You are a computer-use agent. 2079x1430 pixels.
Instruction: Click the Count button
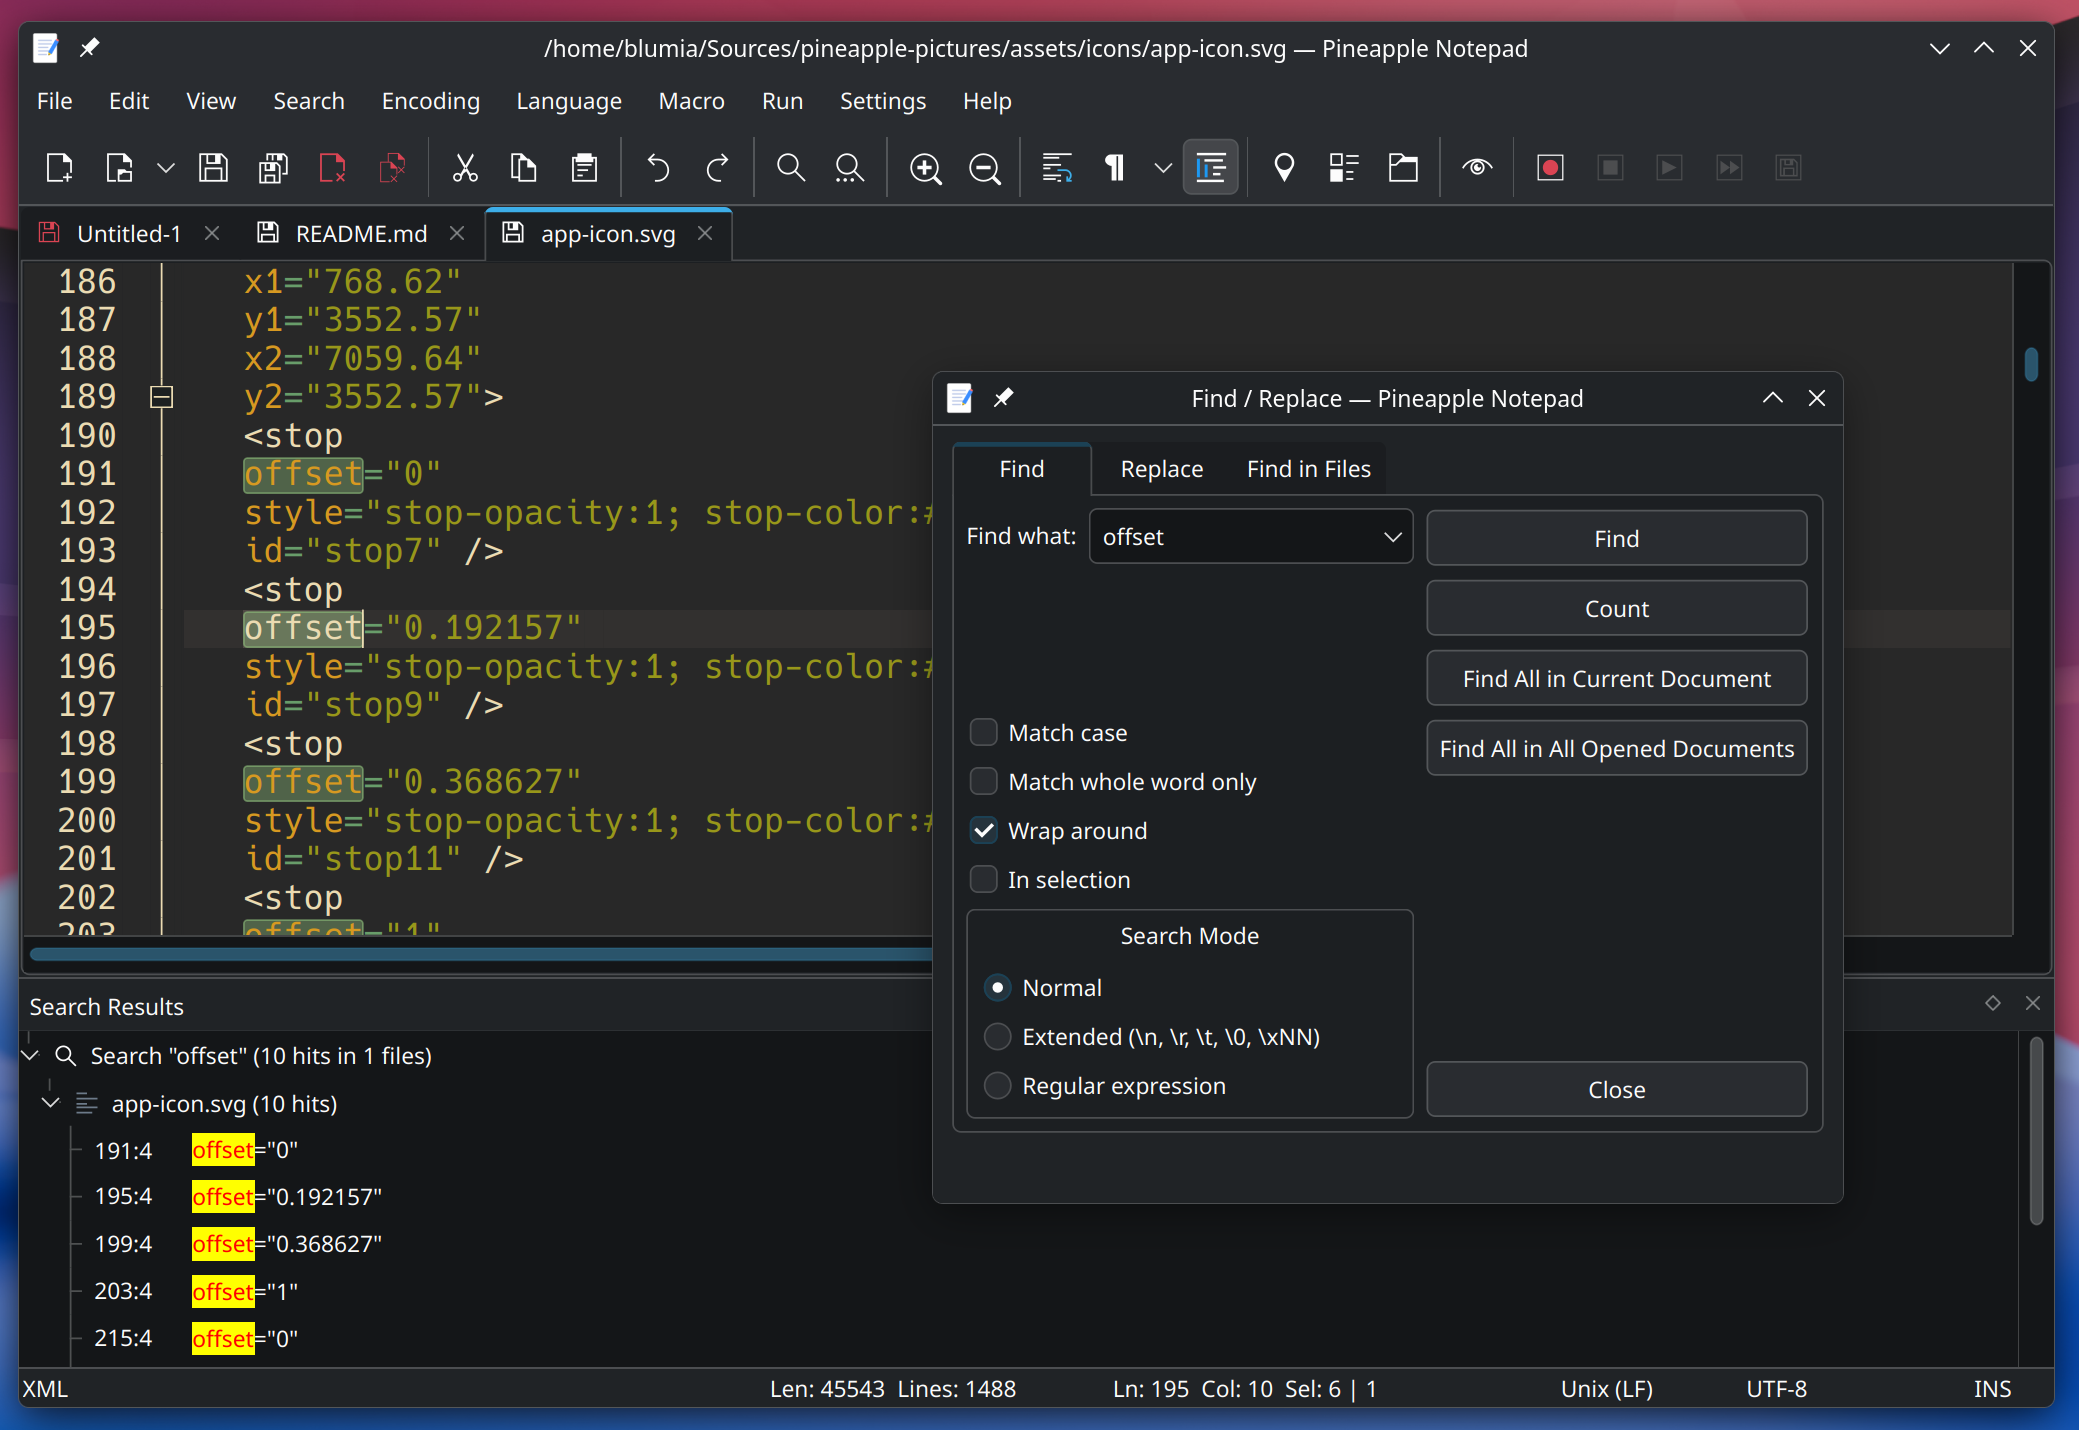pyautogui.click(x=1616, y=609)
